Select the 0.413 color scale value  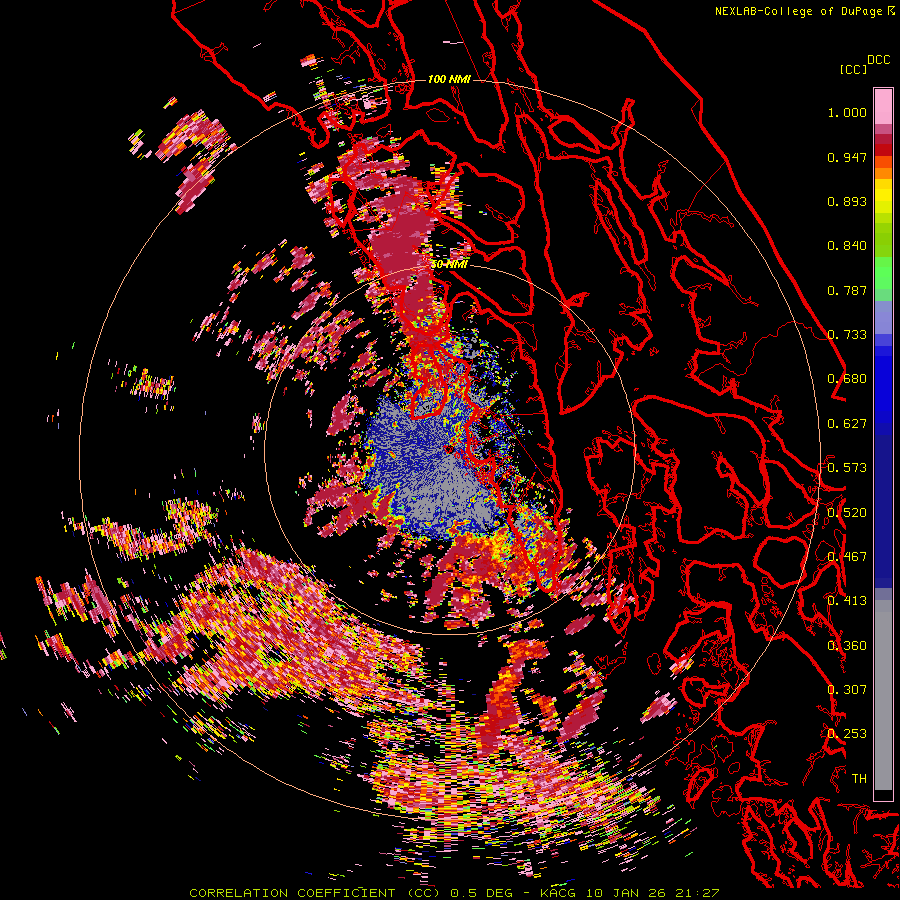(x=847, y=601)
